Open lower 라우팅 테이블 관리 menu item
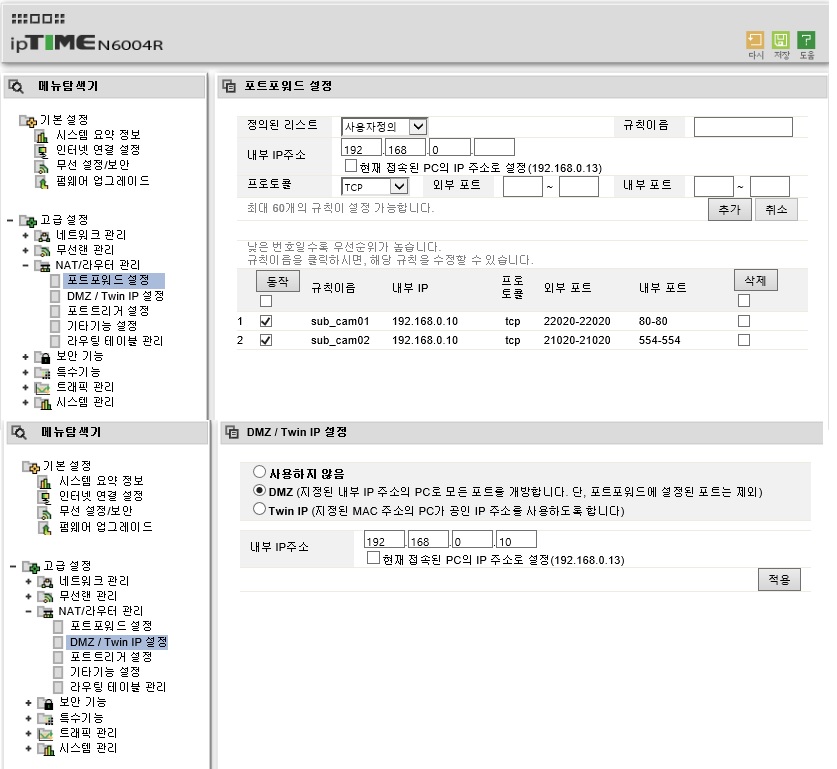This screenshot has width=837, height=769. coord(117,687)
